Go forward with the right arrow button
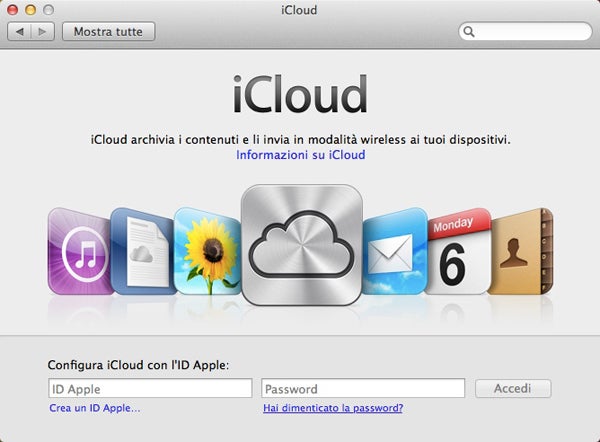The width and height of the screenshot is (600, 442). tap(42, 31)
